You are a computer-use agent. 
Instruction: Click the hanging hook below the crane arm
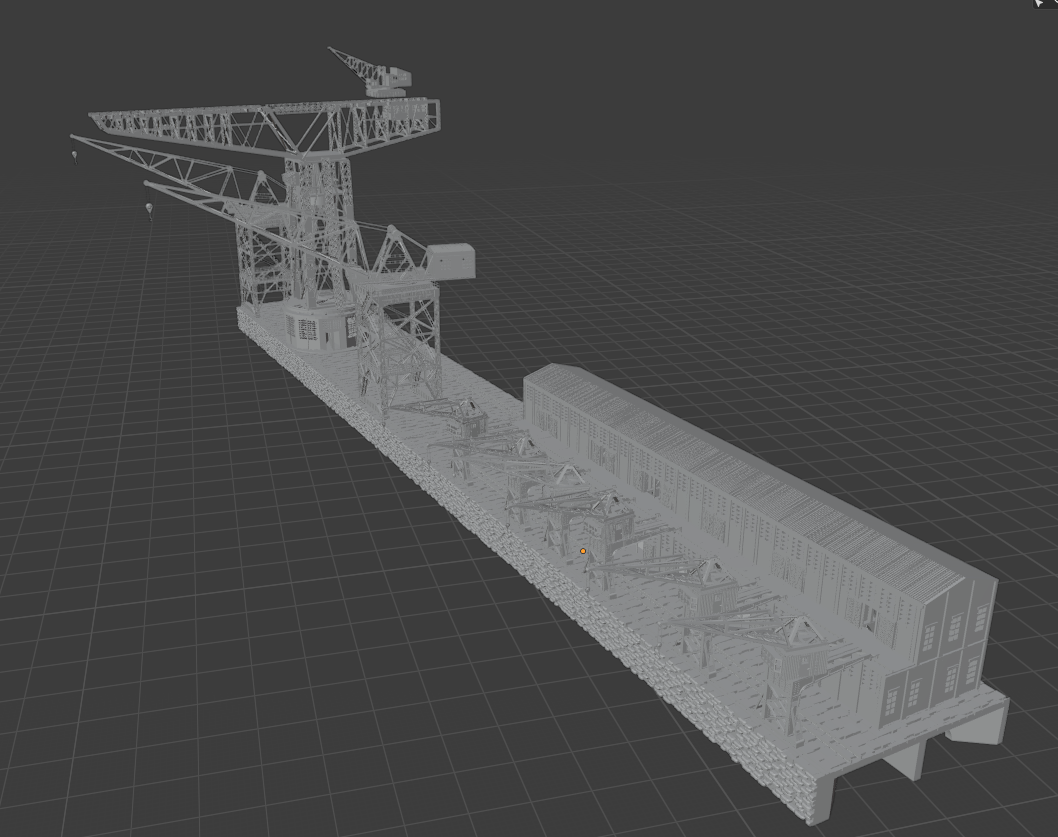tap(150, 205)
